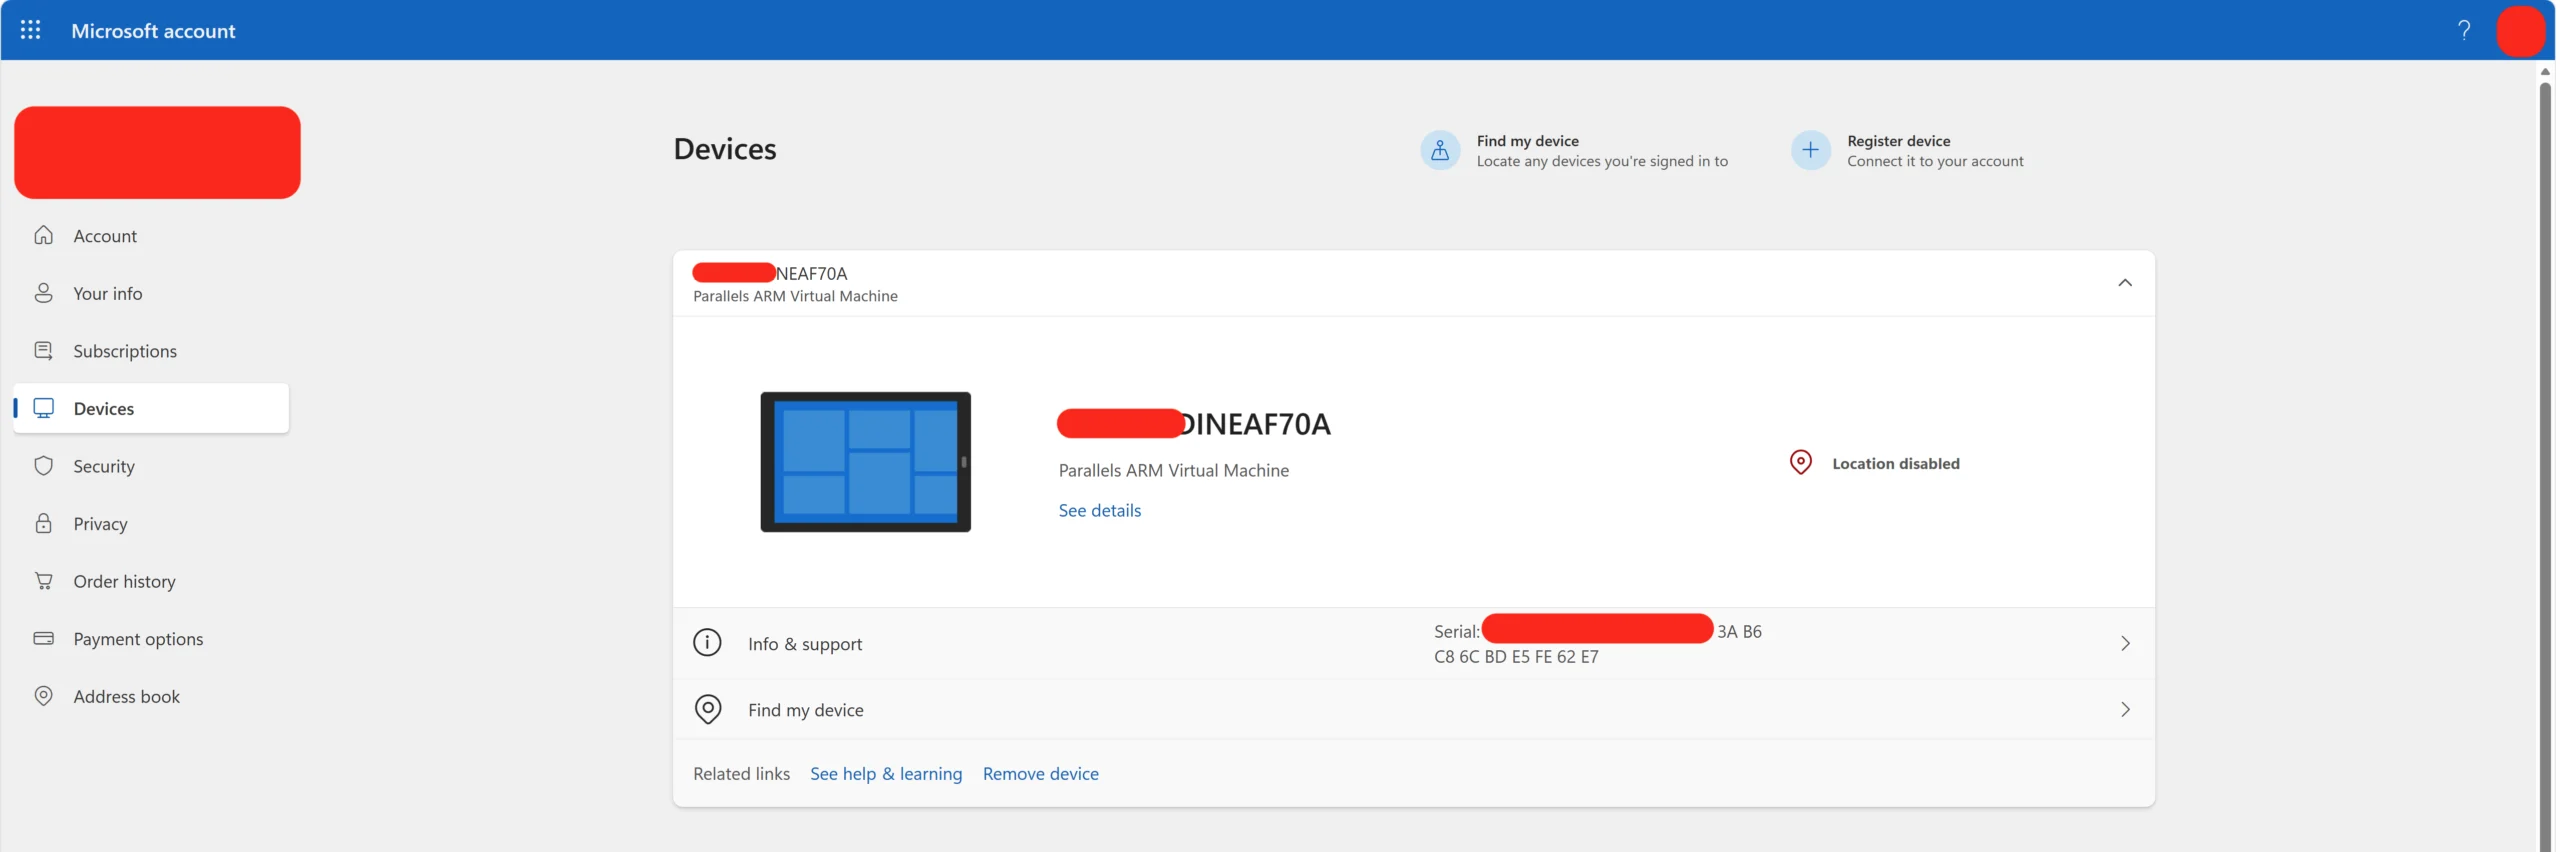The height and width of the screenshot is (852, 2560).
Task: Click the Account home icon
Action: 44,235
